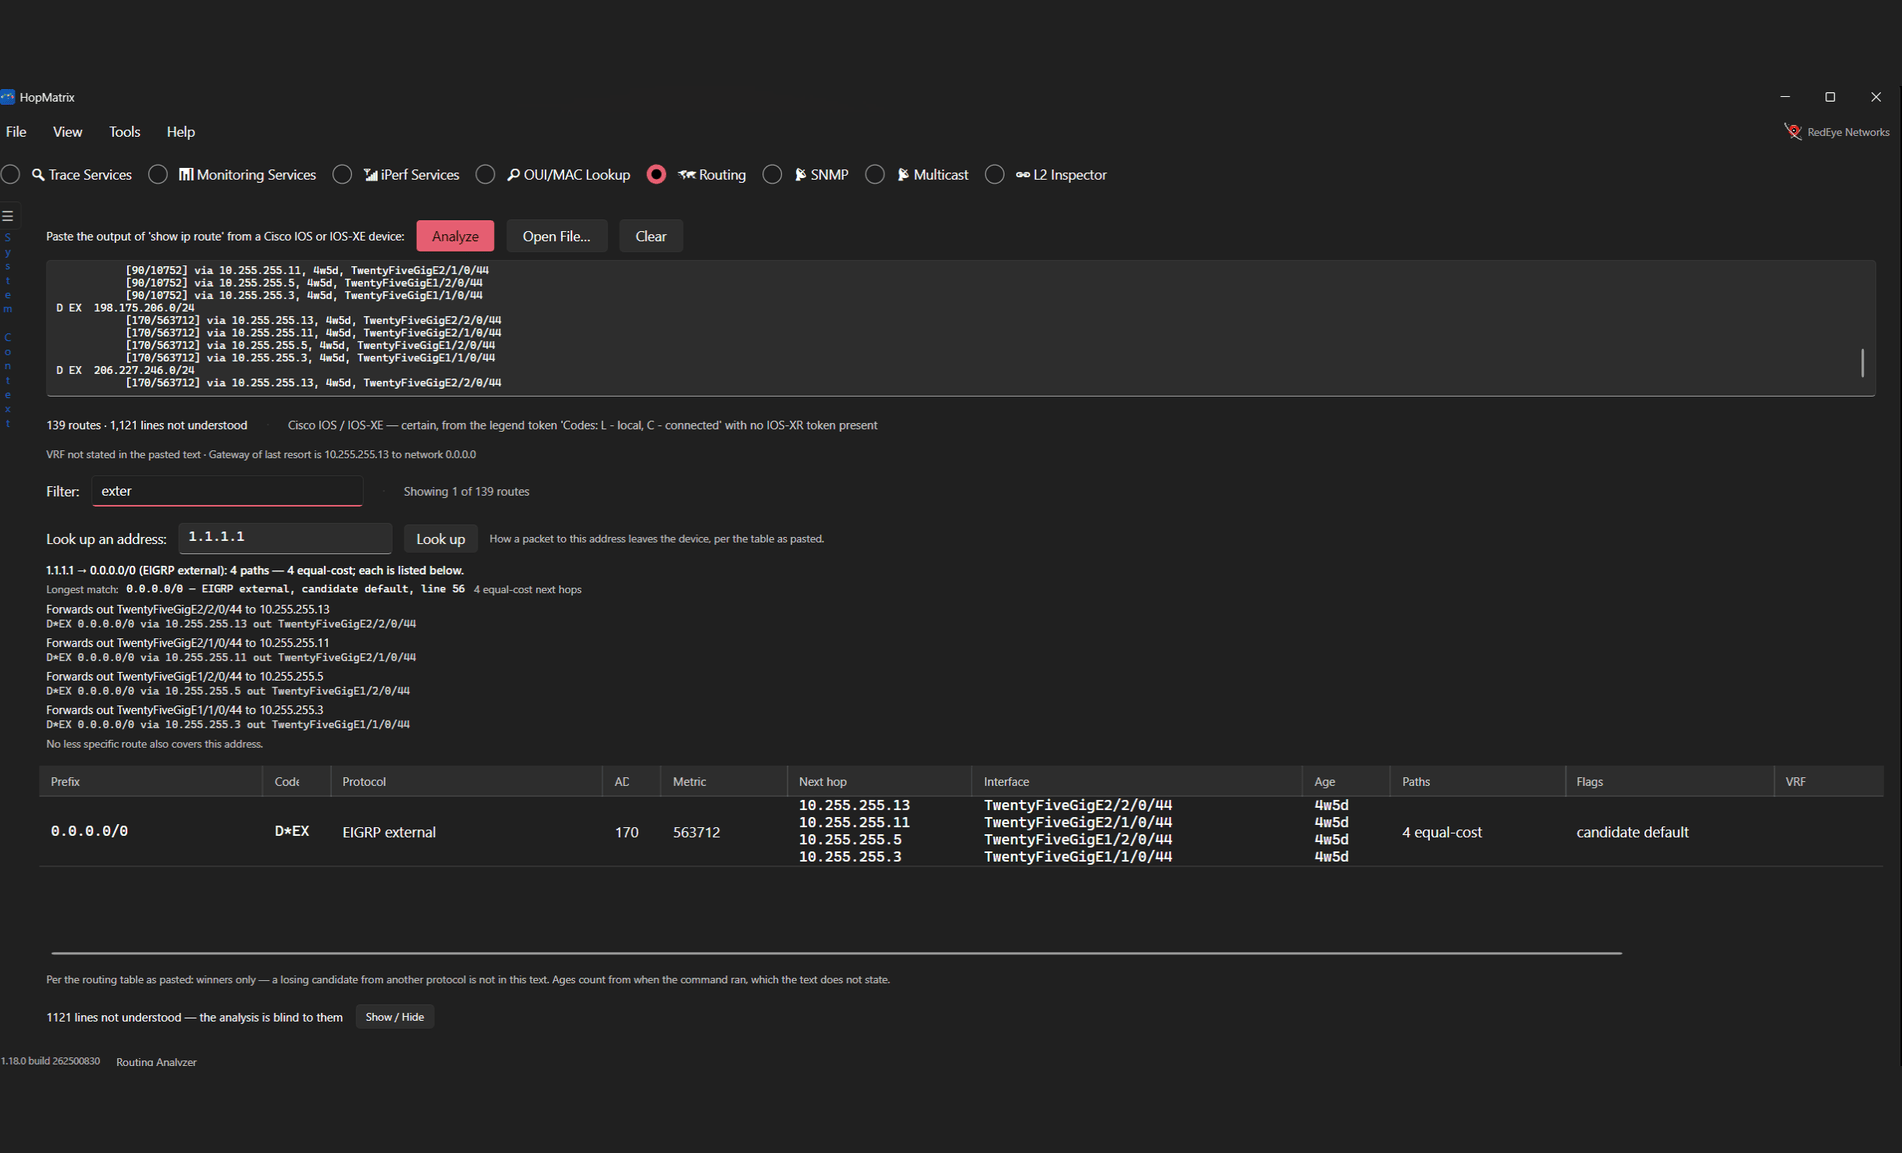Click the Monitoring Services chart icon
The width and height of the screenshot is (1902, 1153).
[186, 175]
